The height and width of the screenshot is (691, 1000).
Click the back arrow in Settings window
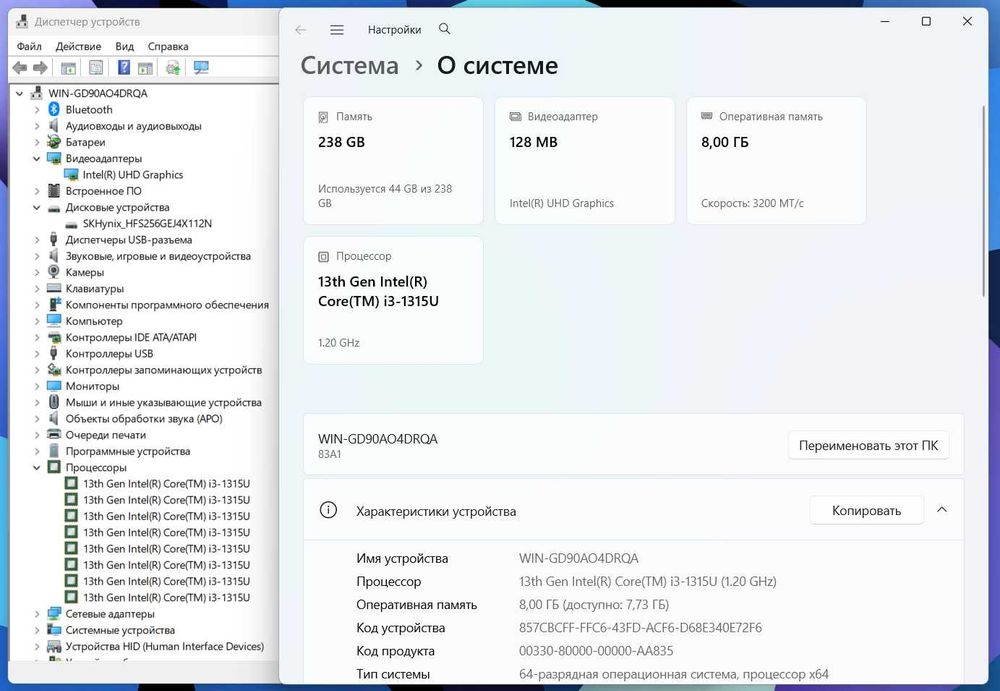[300, 29]
